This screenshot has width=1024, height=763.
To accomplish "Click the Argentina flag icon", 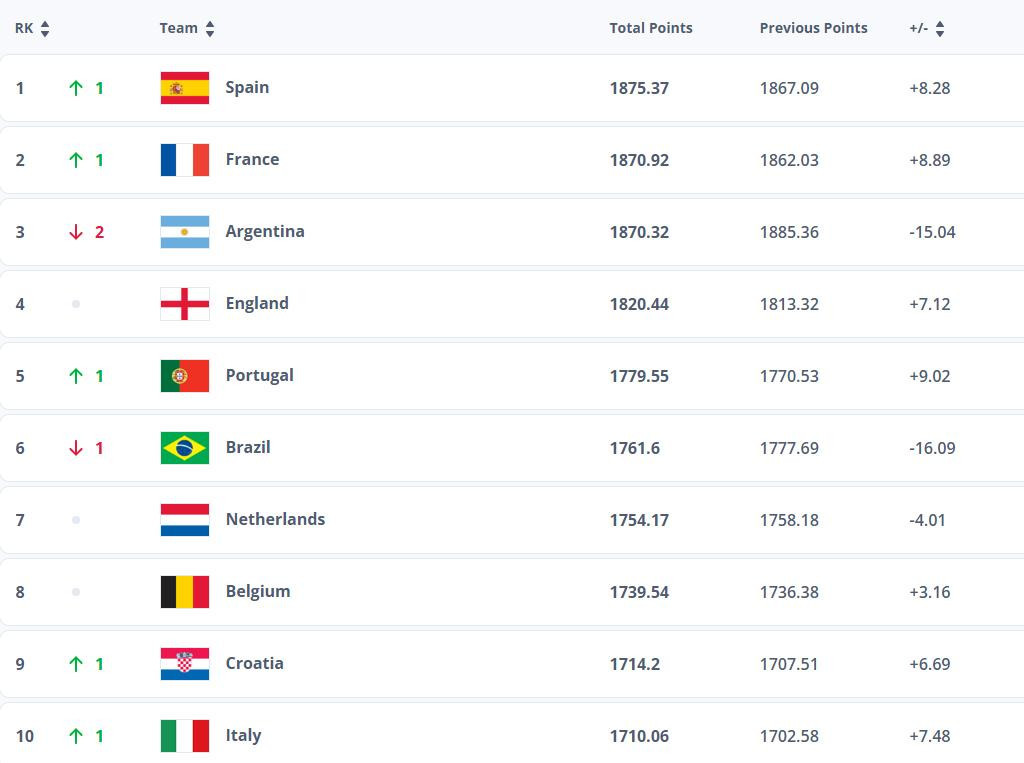I will tap(184, 231).
